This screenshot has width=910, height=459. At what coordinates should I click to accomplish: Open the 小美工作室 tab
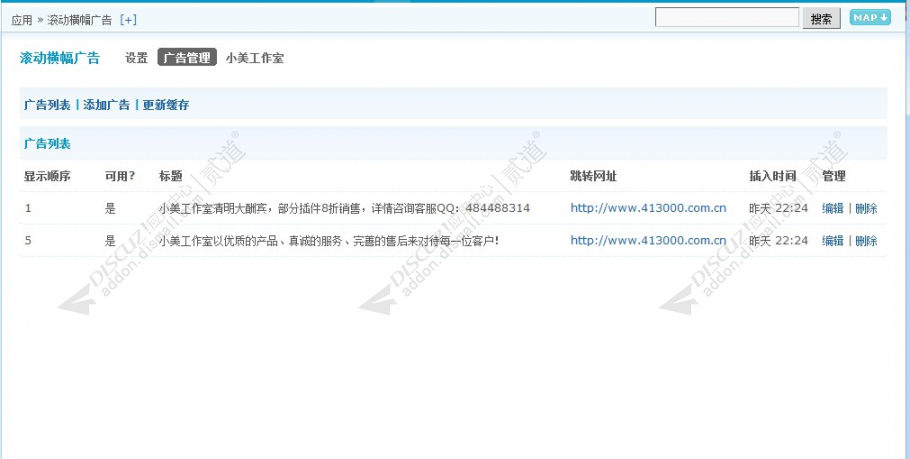[x=255, y=58]
